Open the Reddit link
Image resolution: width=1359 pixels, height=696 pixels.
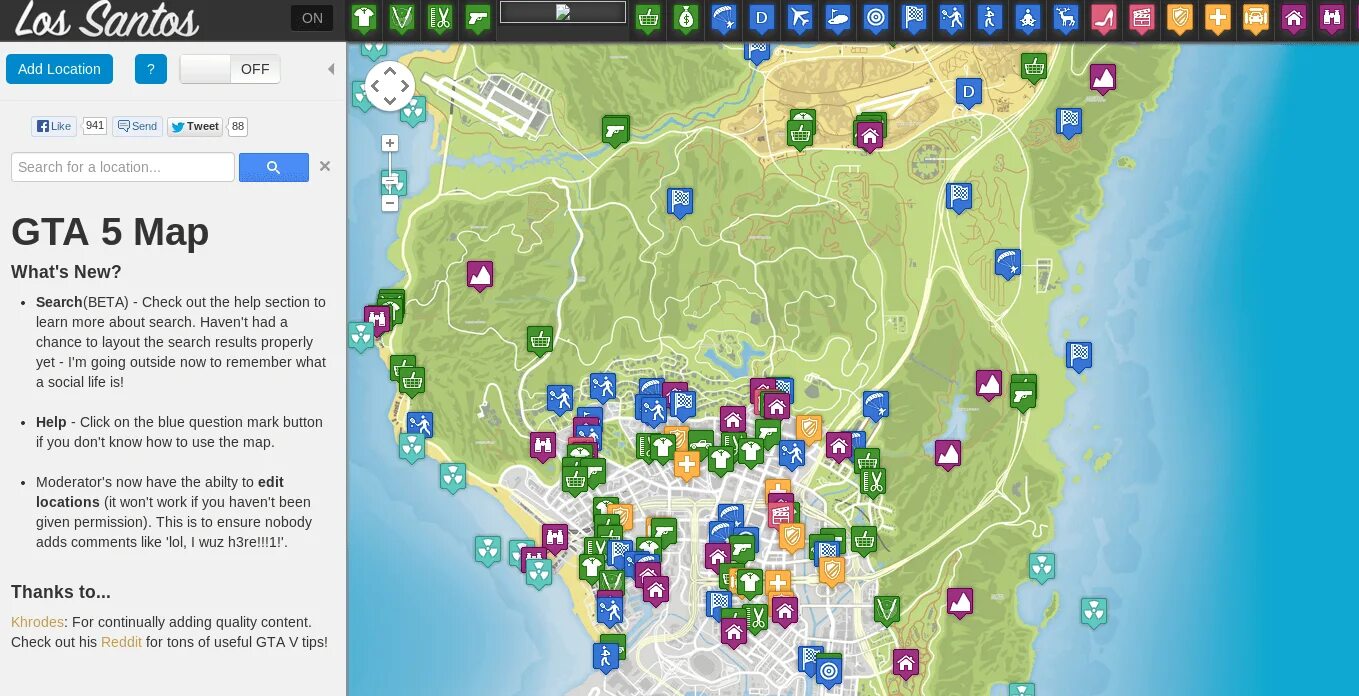121,642
